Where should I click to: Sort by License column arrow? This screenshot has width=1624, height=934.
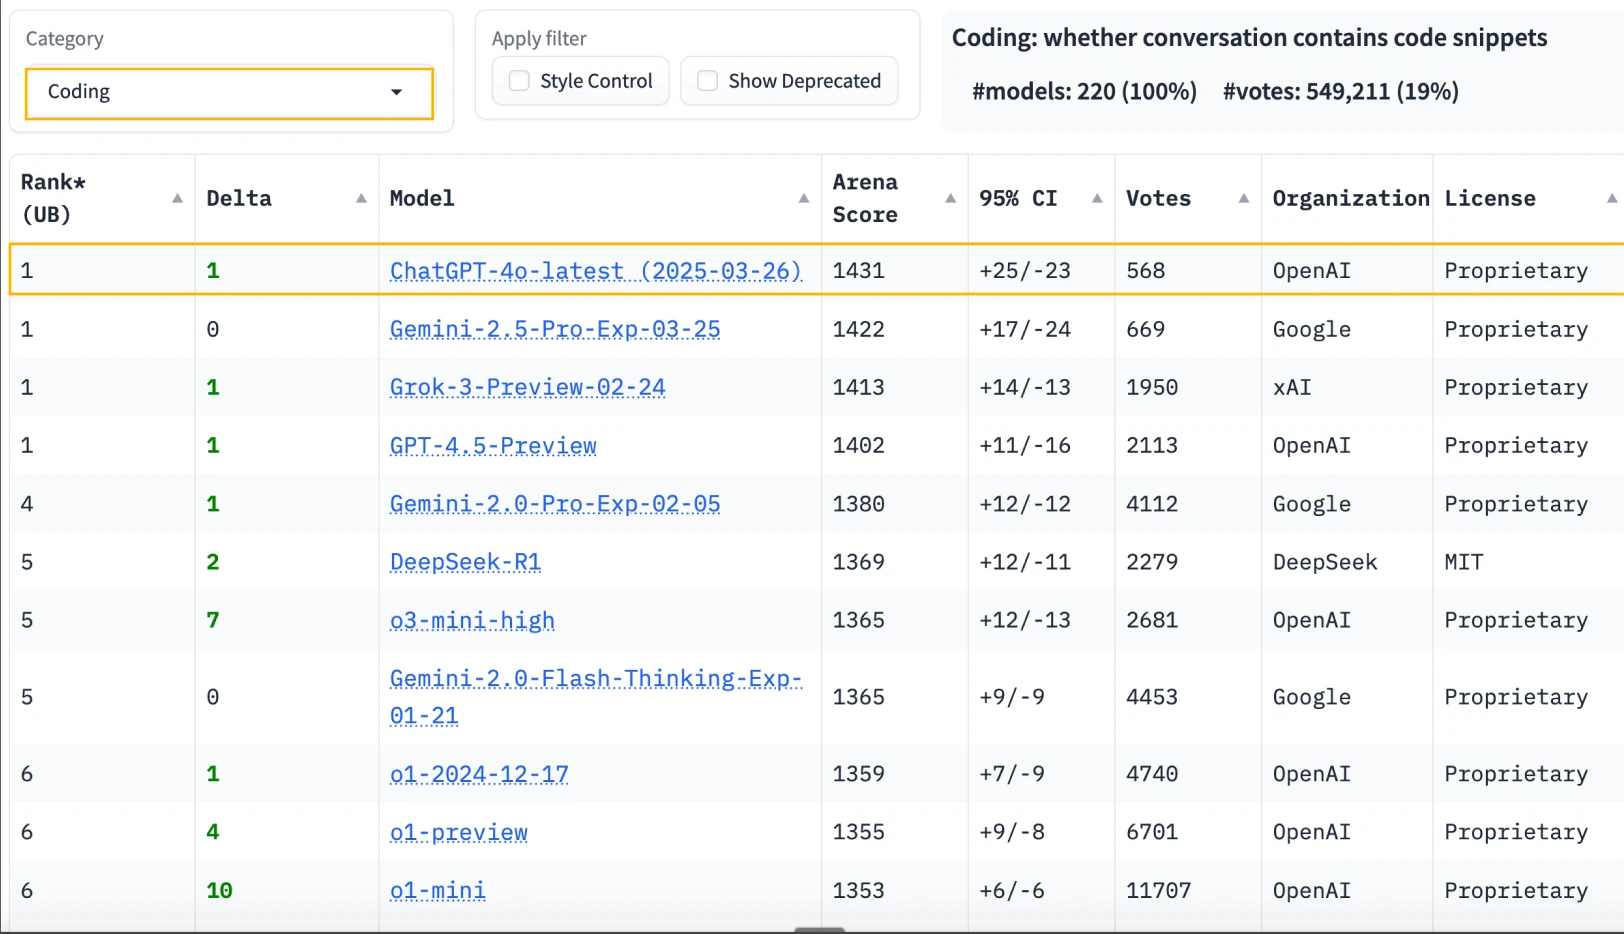(x=1611, y=198)
